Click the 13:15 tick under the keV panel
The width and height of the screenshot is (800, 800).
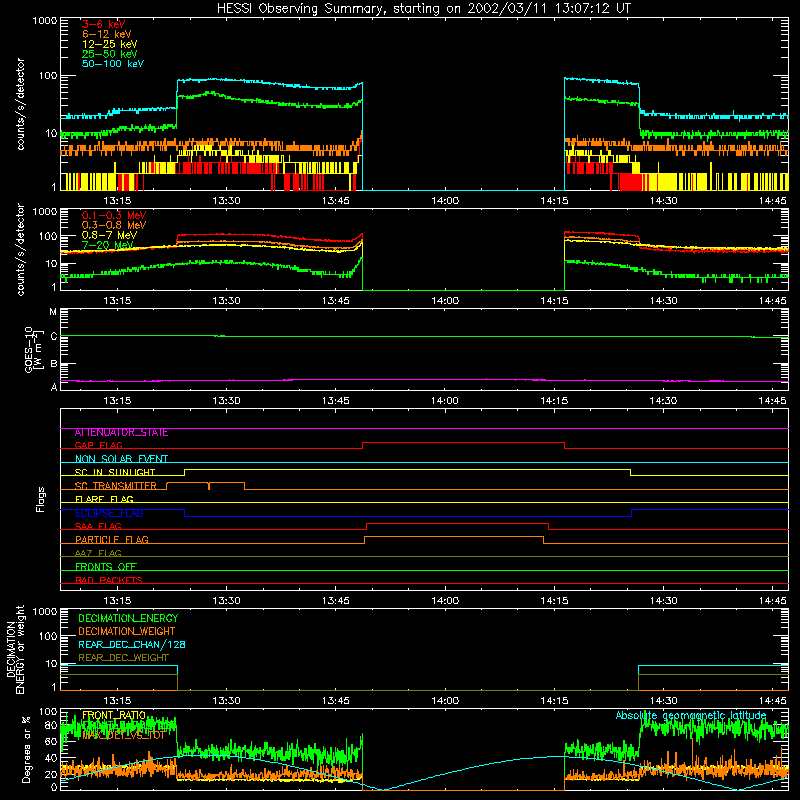coord(117,201)
